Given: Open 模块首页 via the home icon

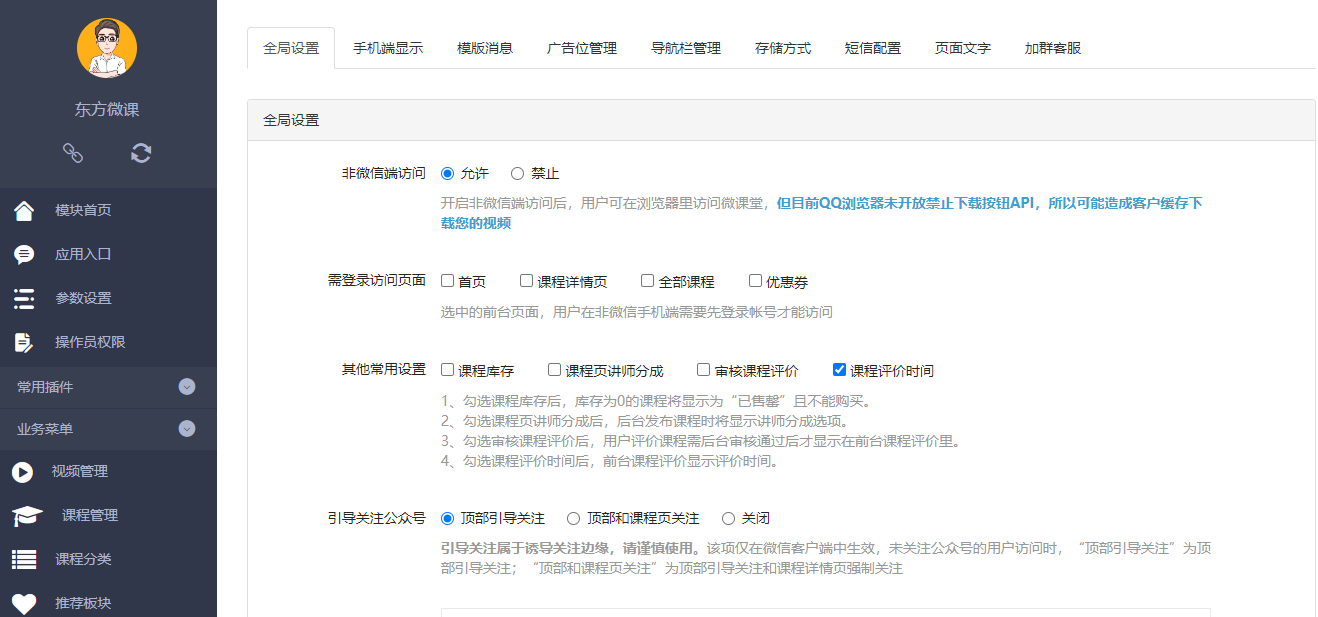Looking at the screenshot, I should point(22,209).
